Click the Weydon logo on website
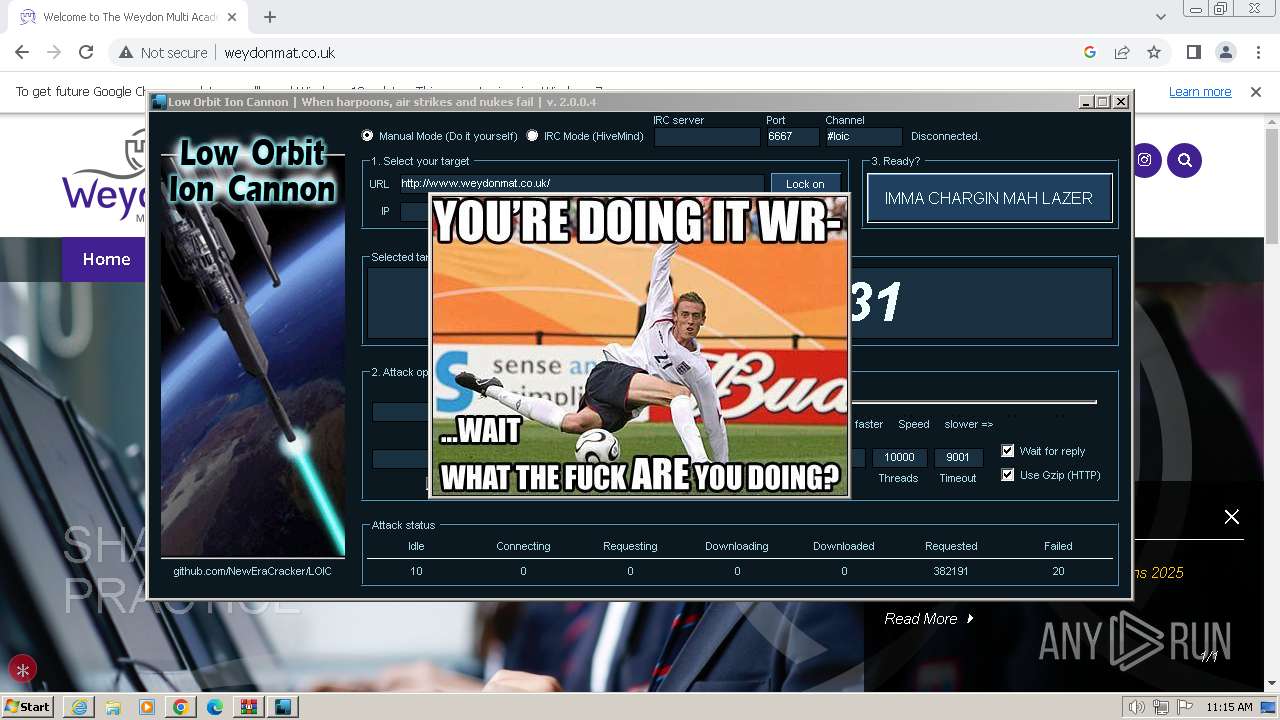 (105, 178)
